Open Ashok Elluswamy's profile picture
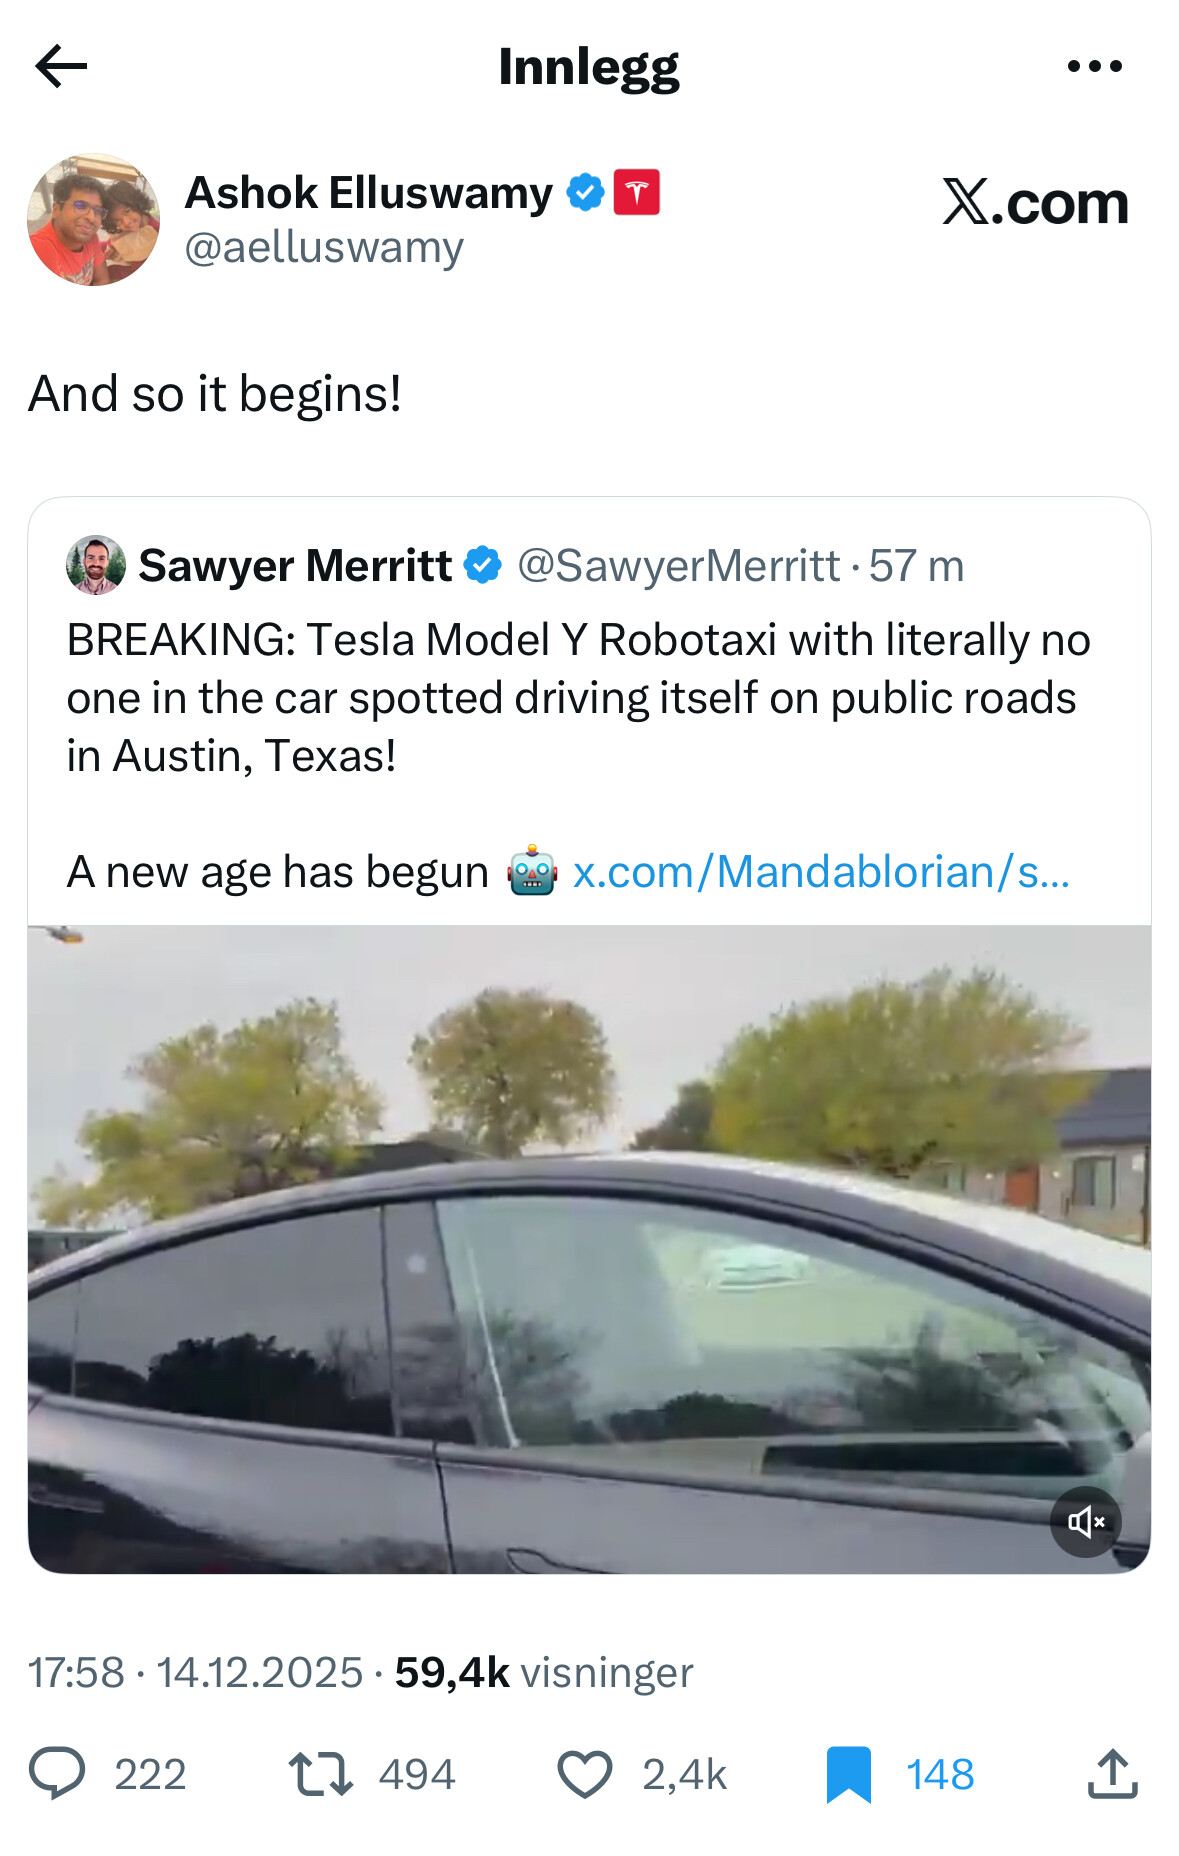 (93, 220)
